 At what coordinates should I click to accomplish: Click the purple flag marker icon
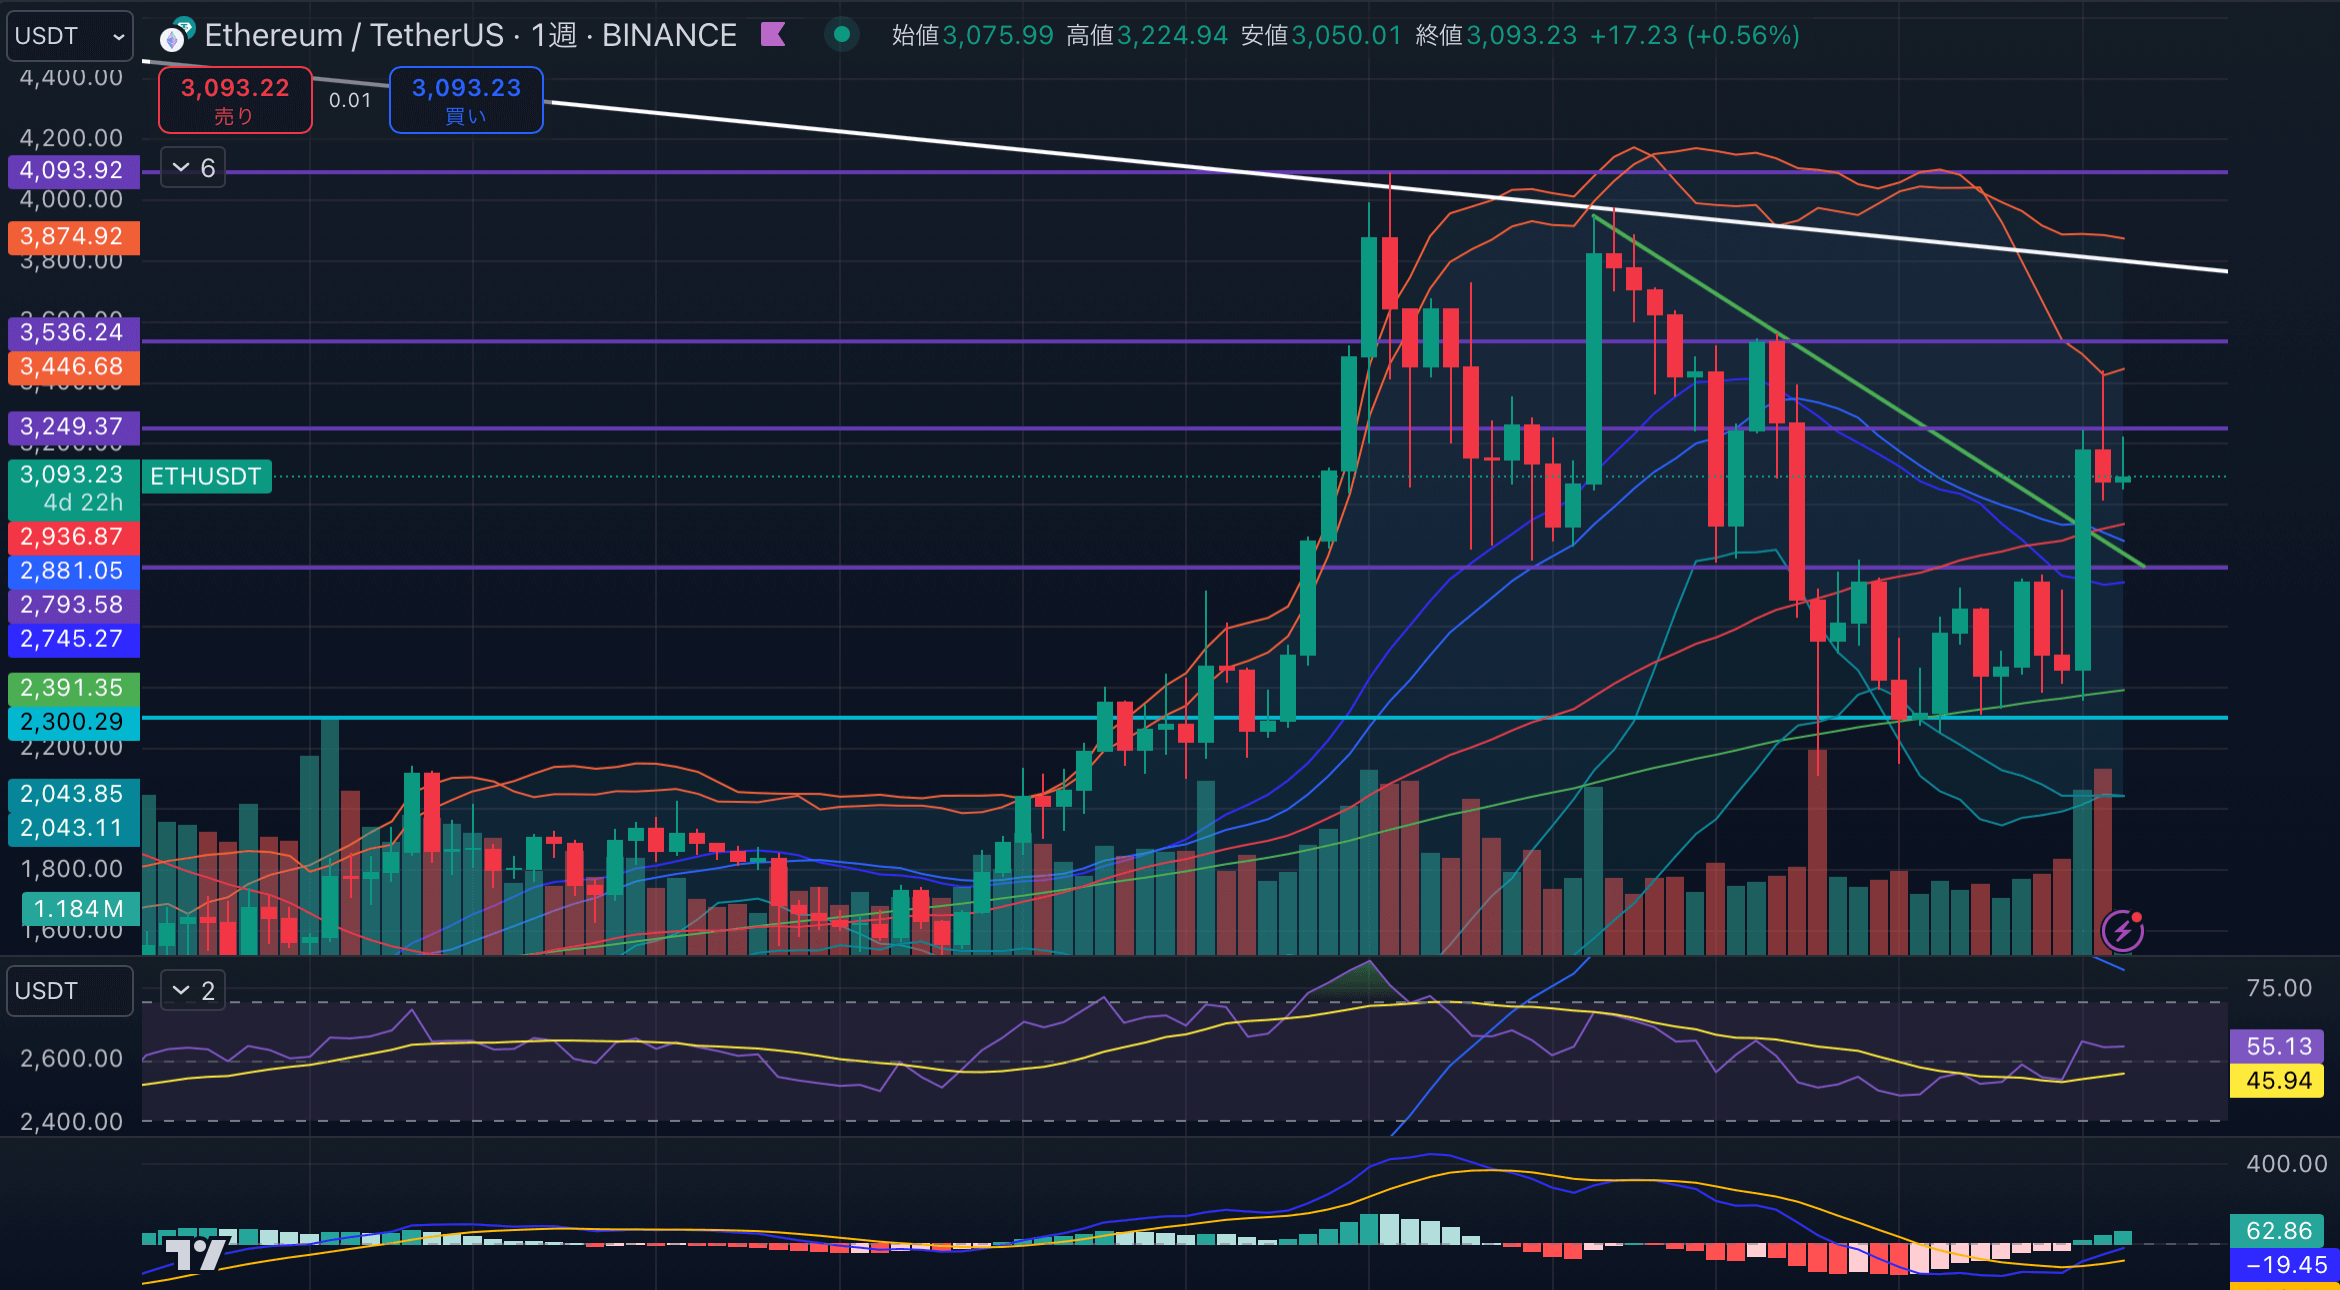pyautogui.click(x=773, y=35)
